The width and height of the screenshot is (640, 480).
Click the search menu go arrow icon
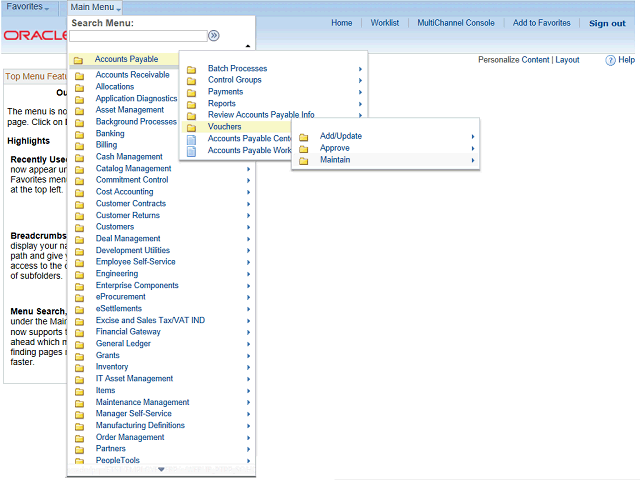214,36
